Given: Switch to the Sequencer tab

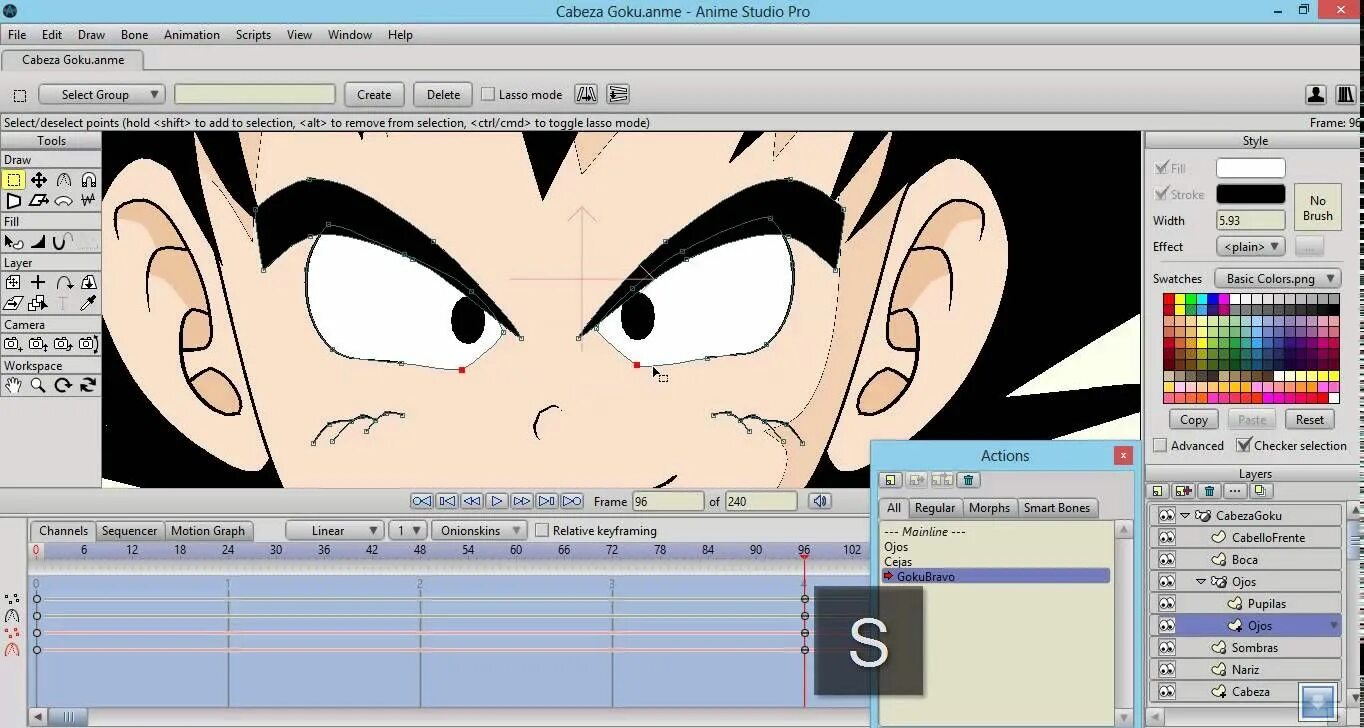Looking at the screenshot, I should 129,530.
